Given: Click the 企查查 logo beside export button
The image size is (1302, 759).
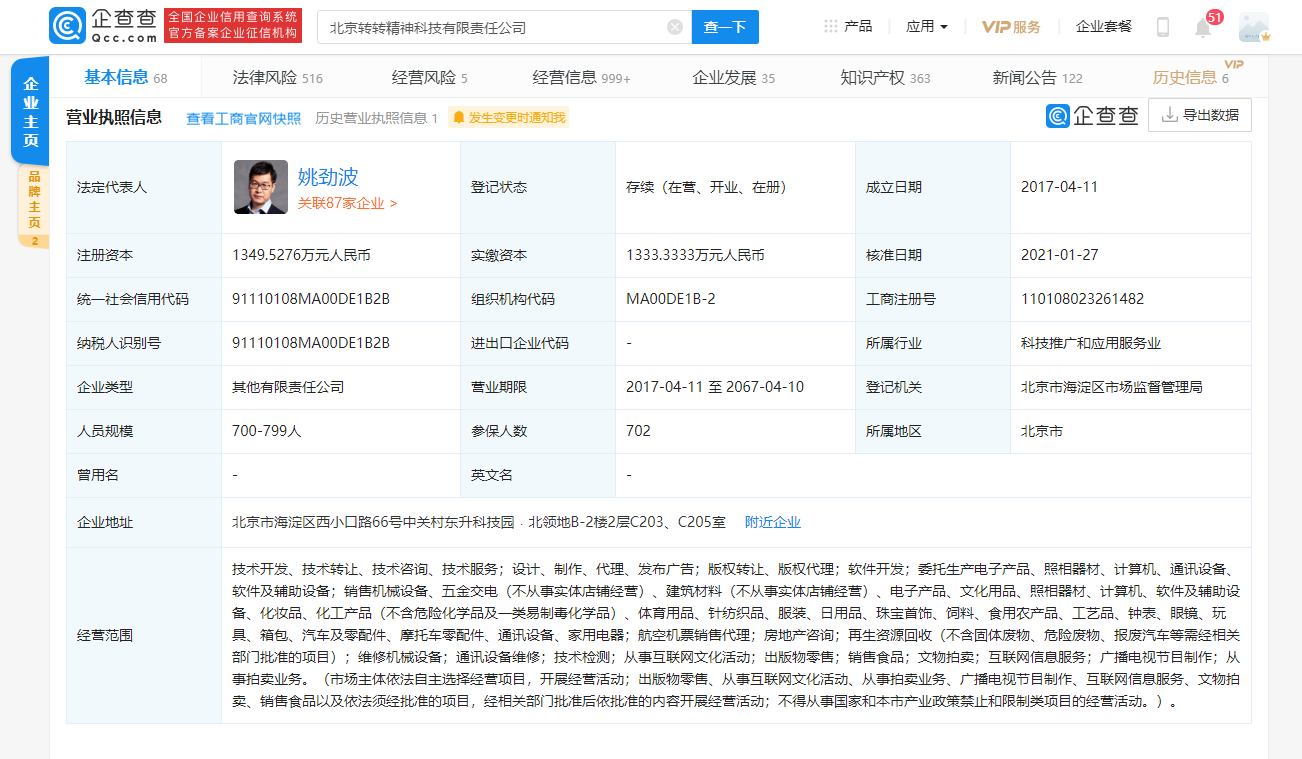Looking at the screenshot, I should (1092, 115).
